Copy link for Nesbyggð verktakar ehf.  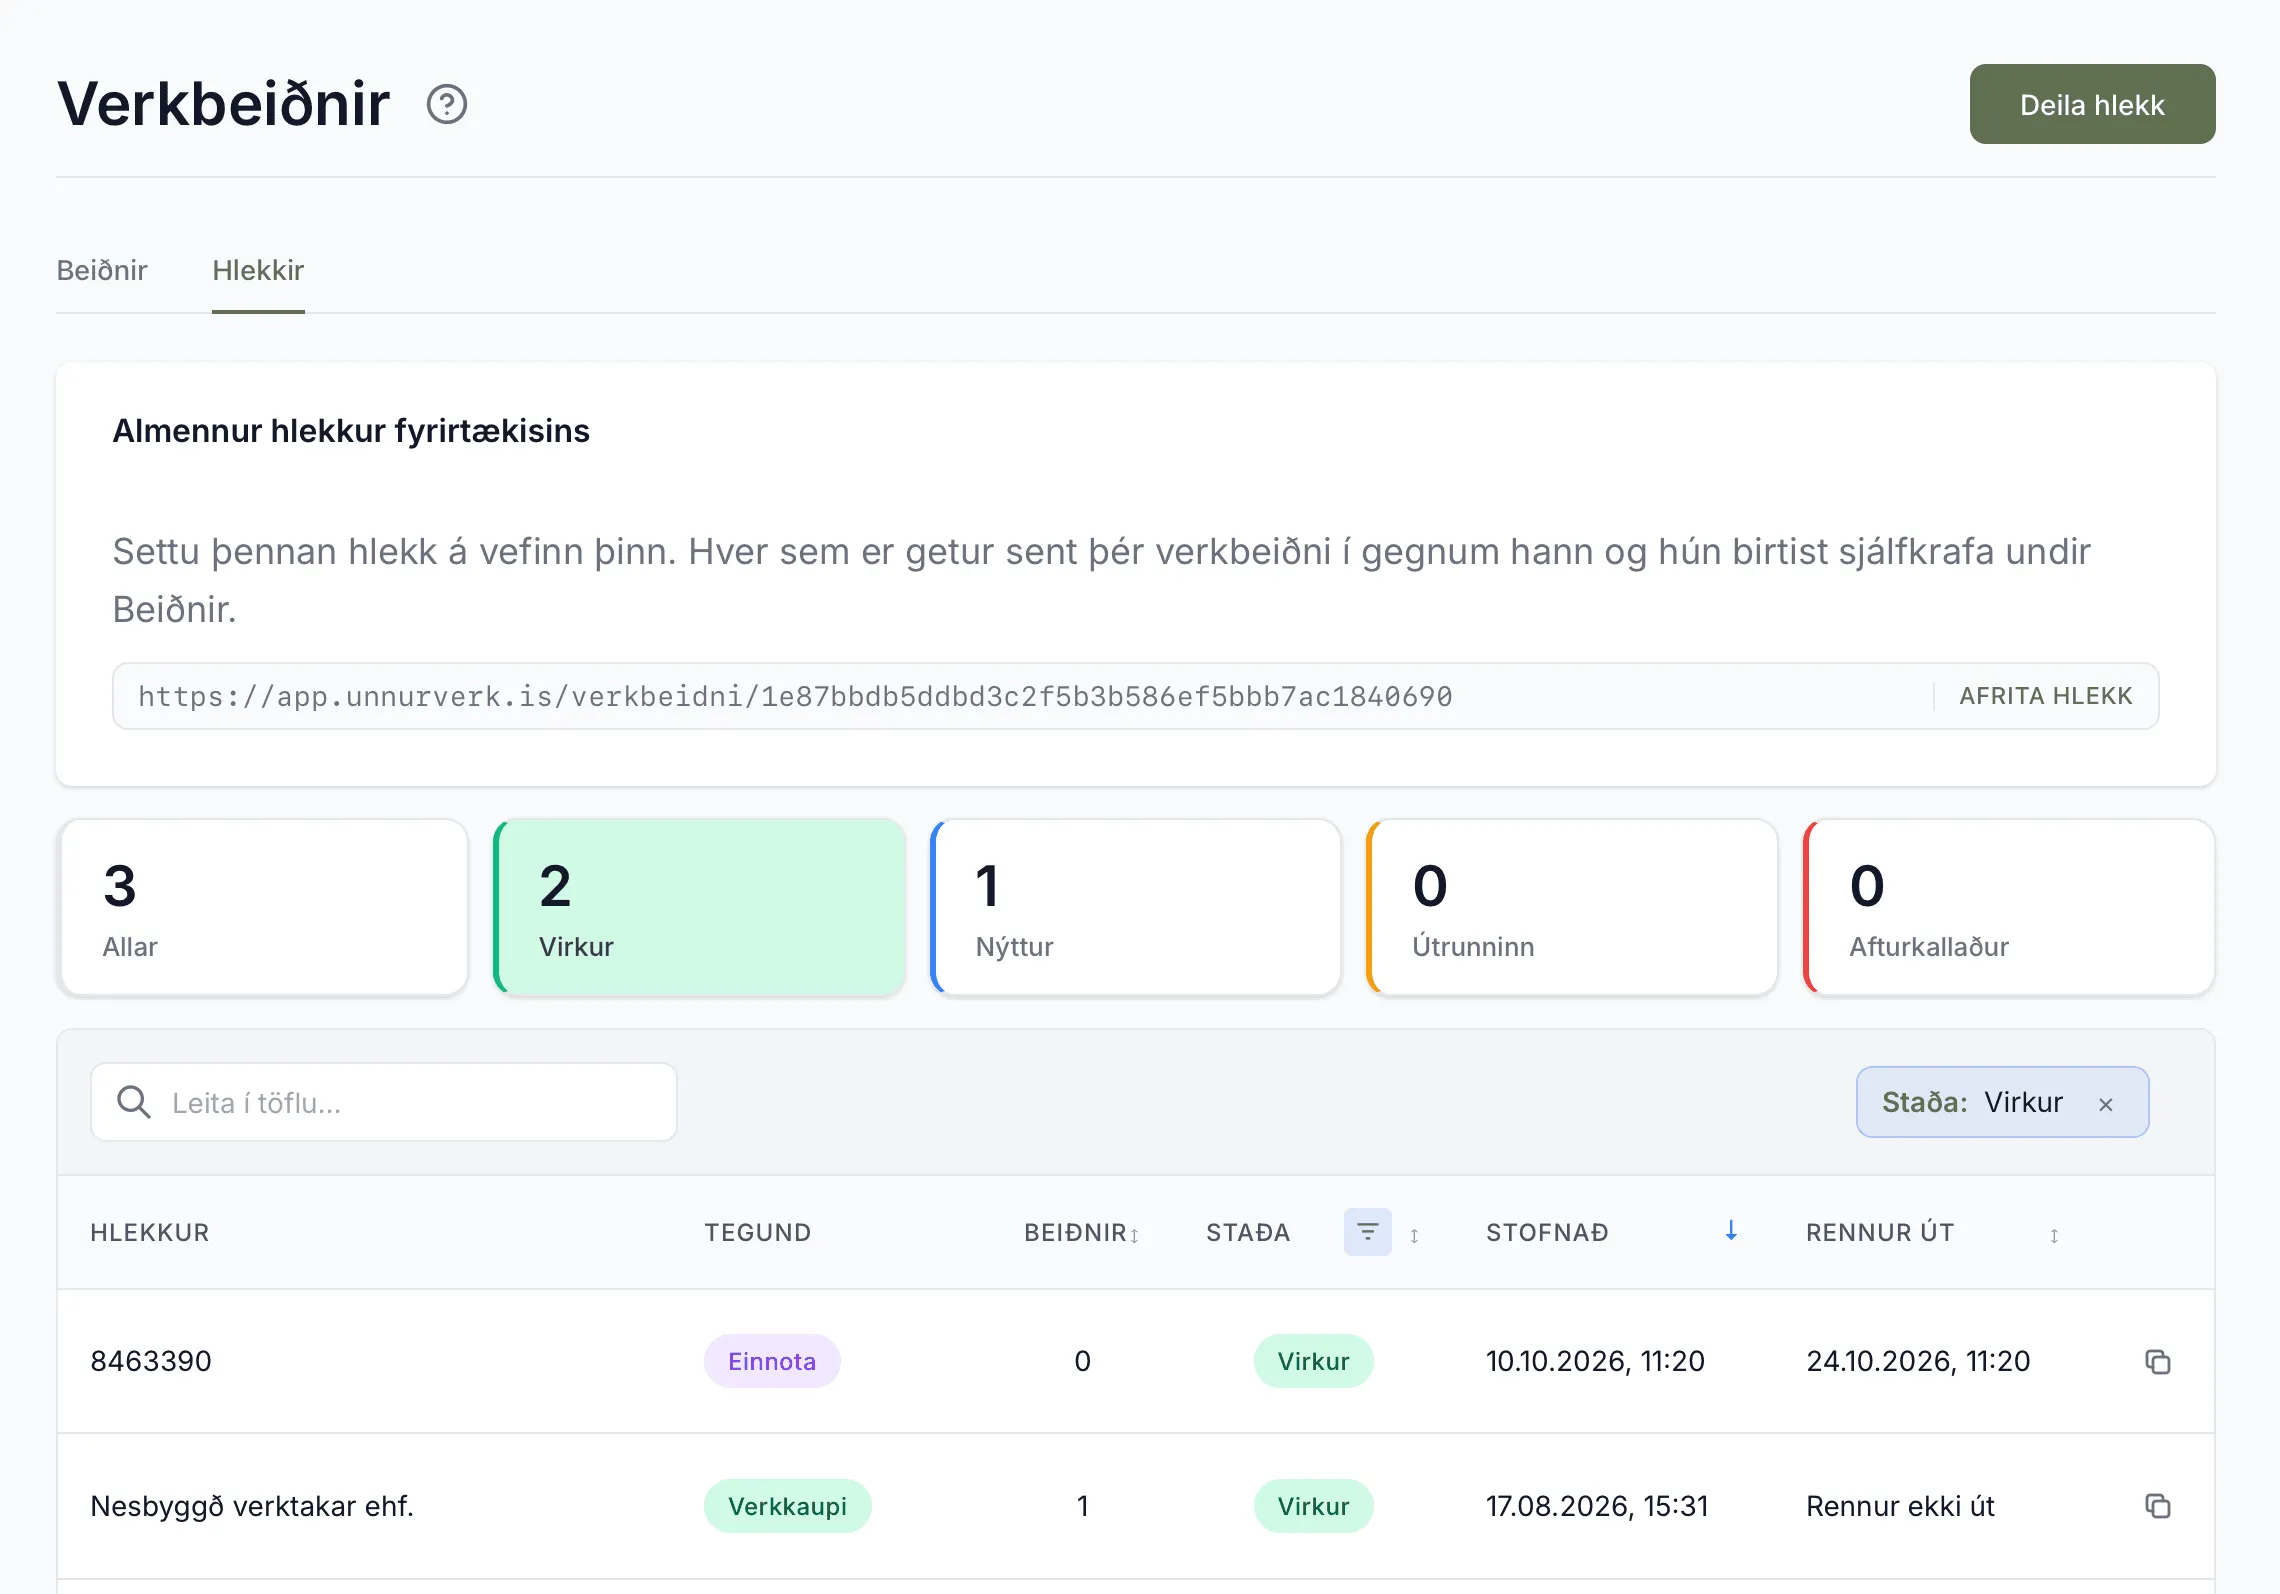point(2157,1506)
